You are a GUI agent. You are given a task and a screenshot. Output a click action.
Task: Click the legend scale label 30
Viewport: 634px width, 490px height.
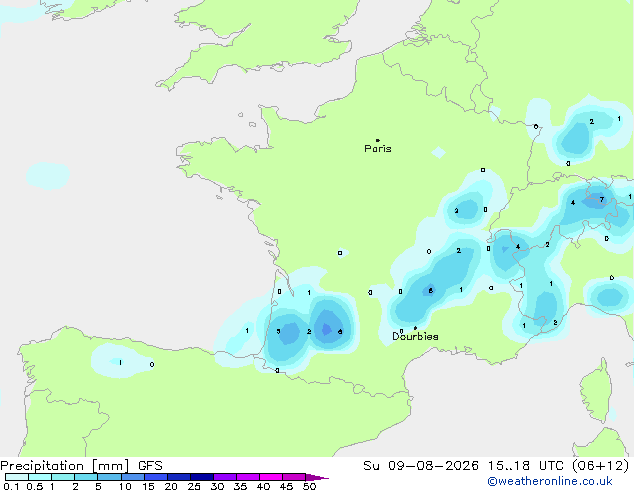pyautogui.click(x=217, y=486)
